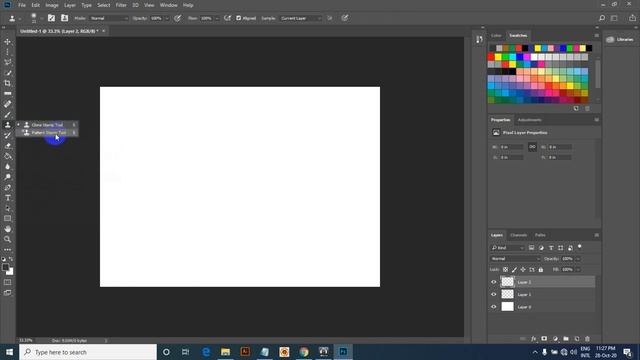Toggle lock image pixels brush
The image size is (640, 360).
coord(514,270)
